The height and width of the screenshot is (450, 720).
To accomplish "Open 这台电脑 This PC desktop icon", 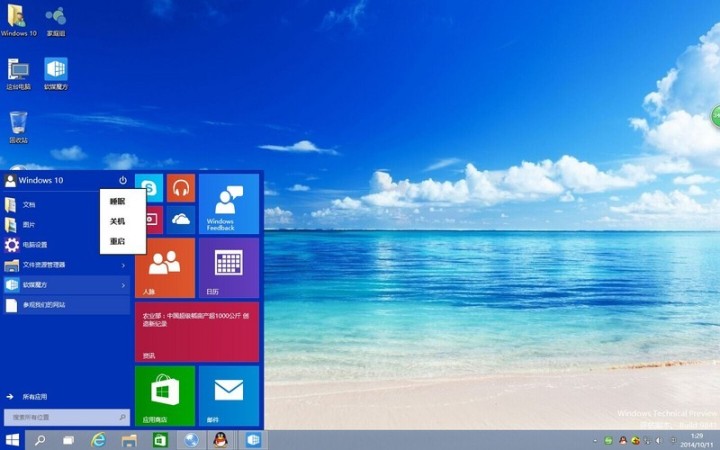I will (18, 74).
